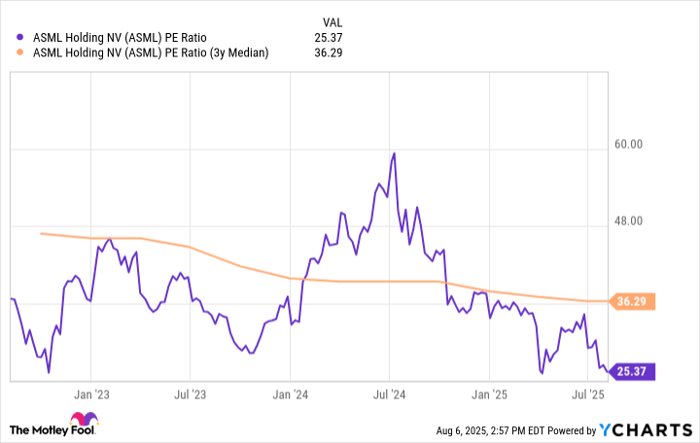Click the VAL column header
The image size is (700, 443).
click(x=332, y=22)
